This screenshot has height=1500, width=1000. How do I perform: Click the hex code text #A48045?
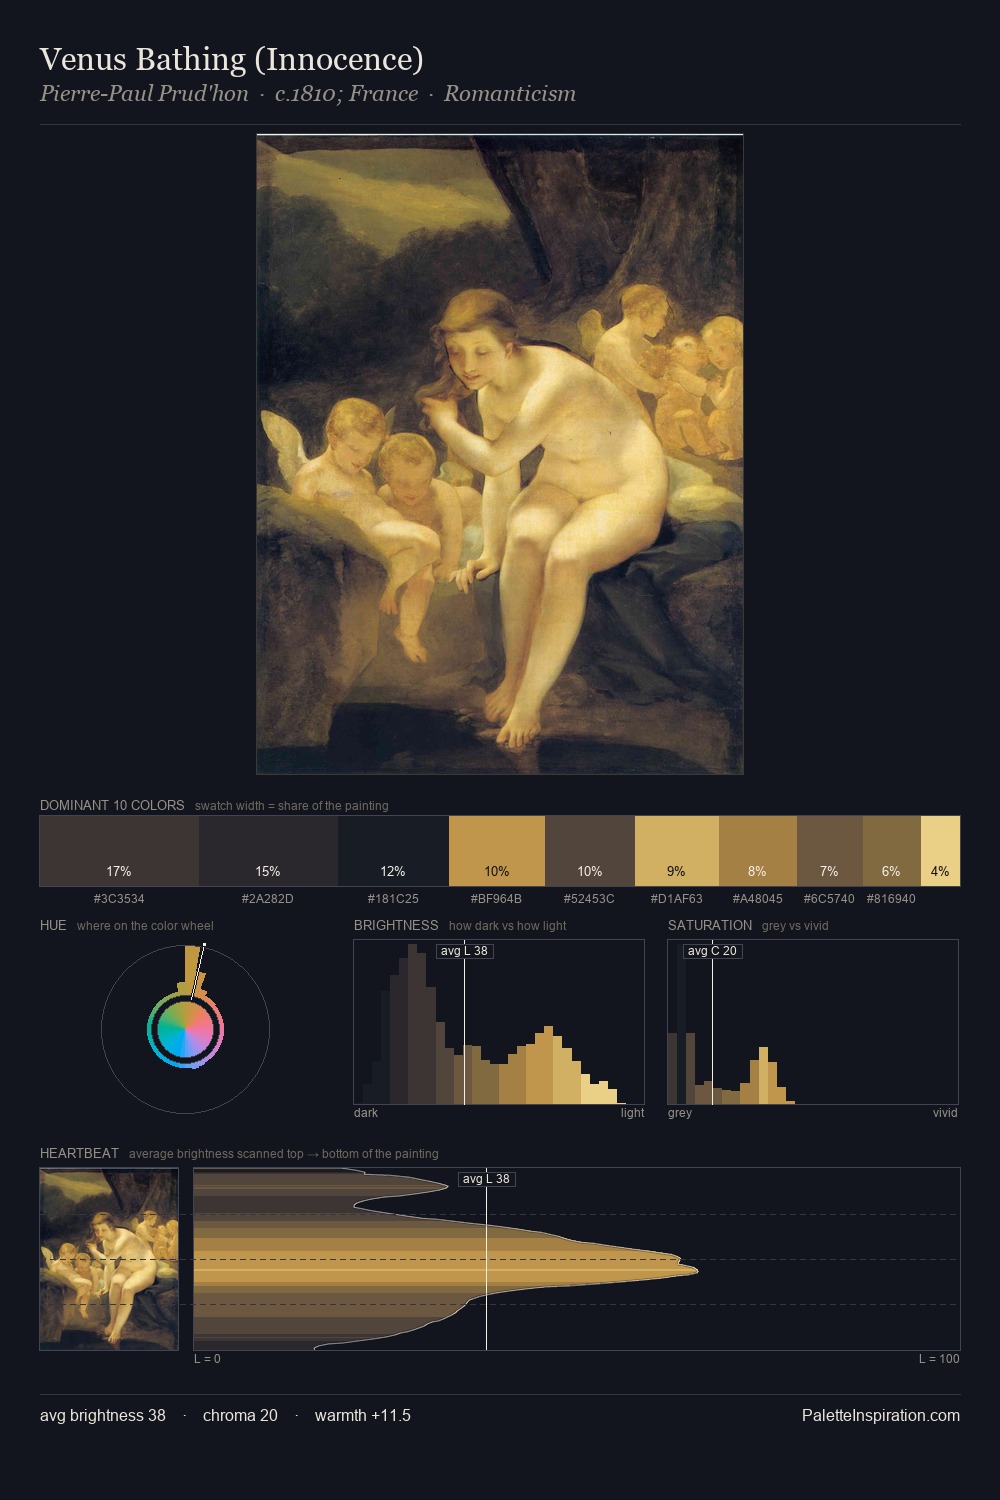tap(758, 899)
